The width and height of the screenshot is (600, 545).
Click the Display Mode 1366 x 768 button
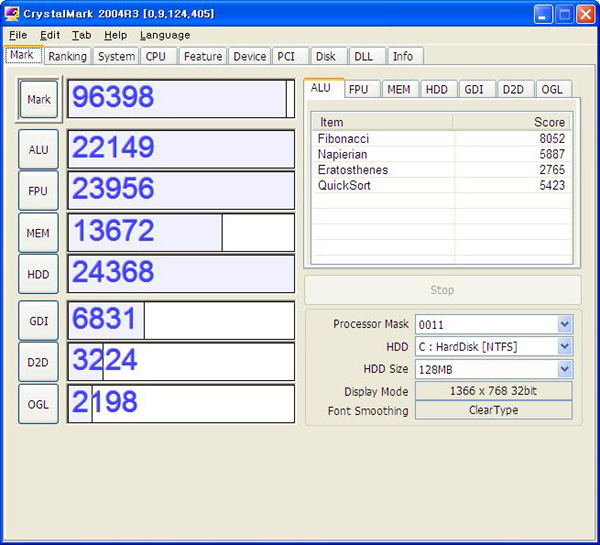tap(494, 391)
